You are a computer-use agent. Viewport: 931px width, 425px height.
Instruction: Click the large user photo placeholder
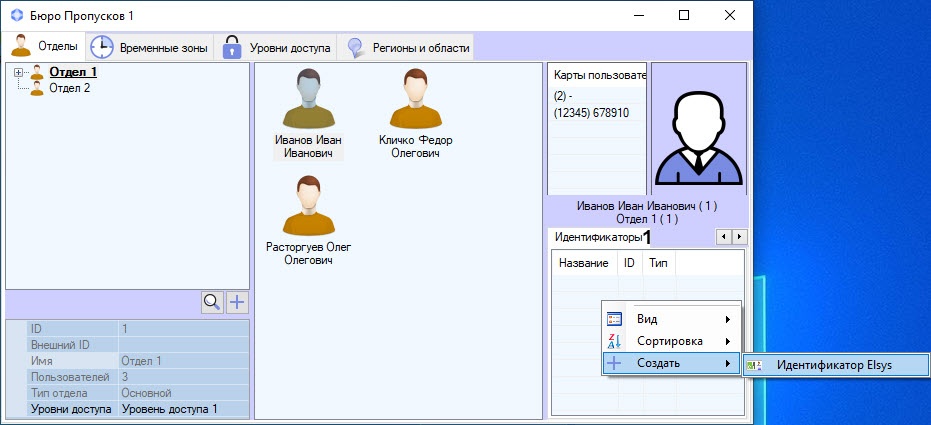[698, 128]
